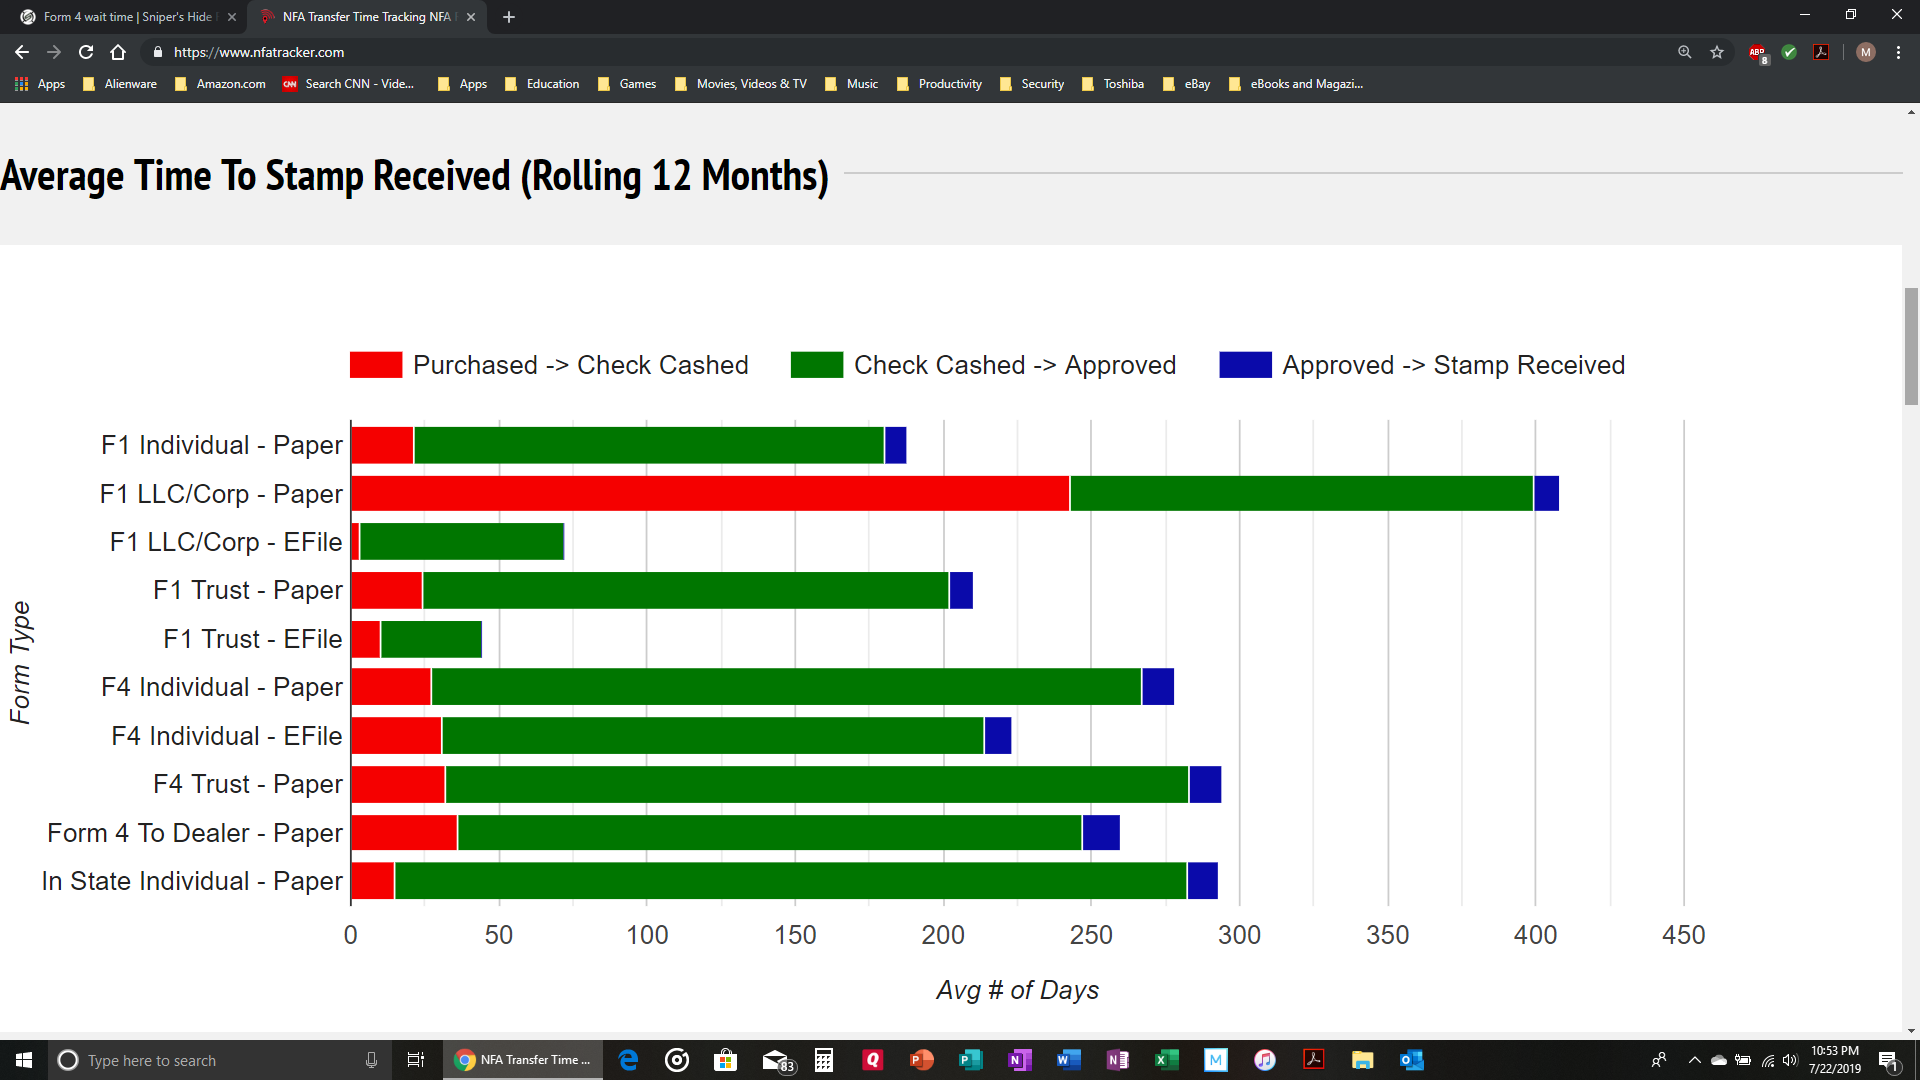Image resolution: width=1920 pixels, height=1080 pixels.
Task: Open the Education bookmark folder
Action: 542,84
